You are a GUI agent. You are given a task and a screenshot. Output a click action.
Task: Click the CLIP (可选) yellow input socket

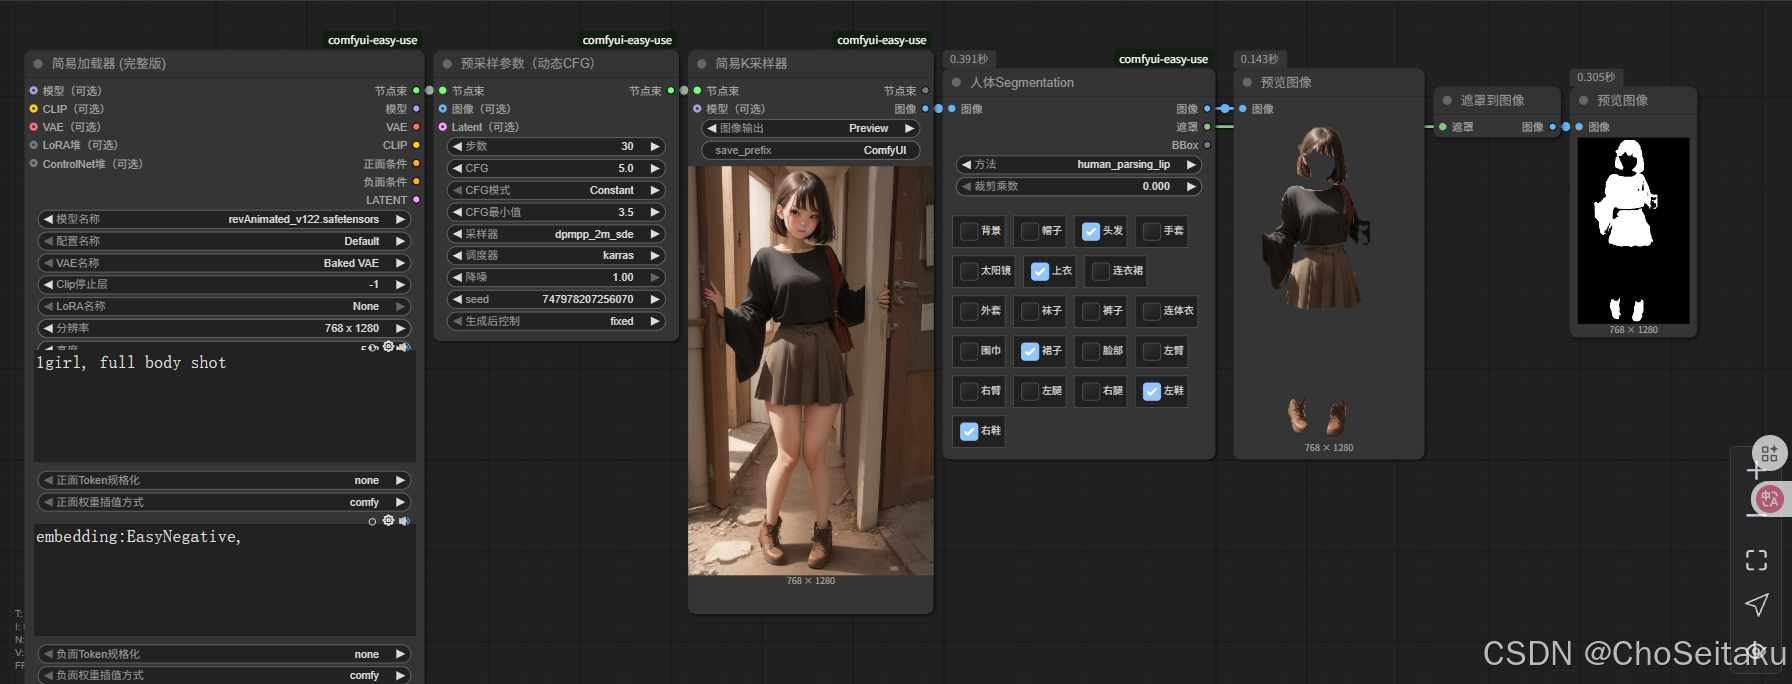(33, 109)
